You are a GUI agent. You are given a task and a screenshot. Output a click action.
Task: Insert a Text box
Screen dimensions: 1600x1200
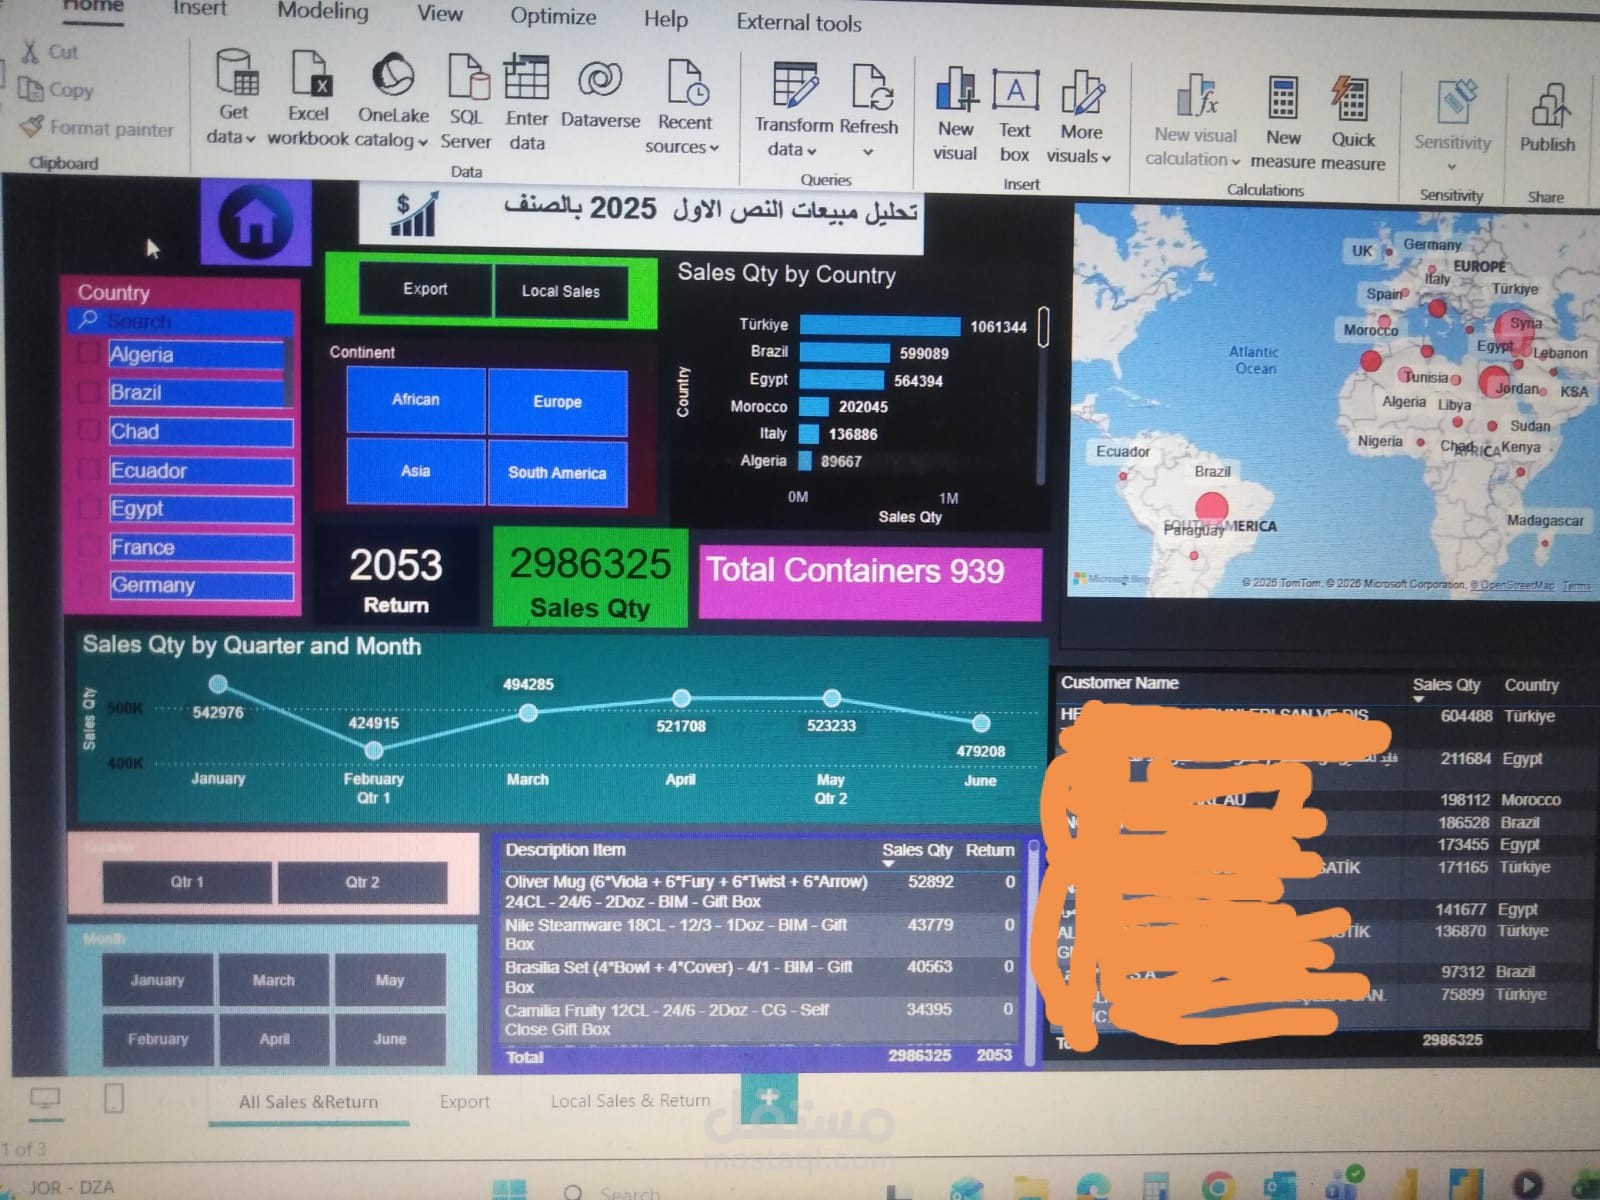pos(1015,115)
